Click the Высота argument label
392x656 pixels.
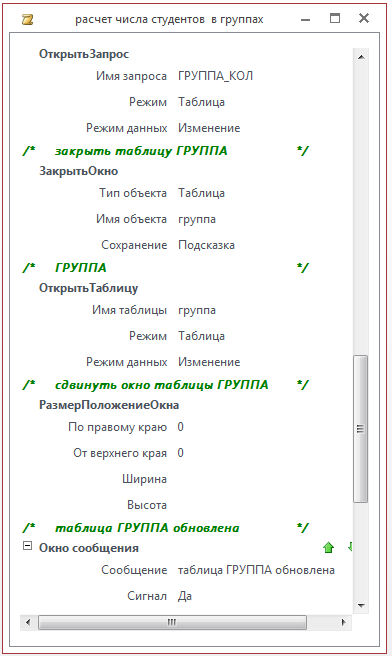point(147,505)
